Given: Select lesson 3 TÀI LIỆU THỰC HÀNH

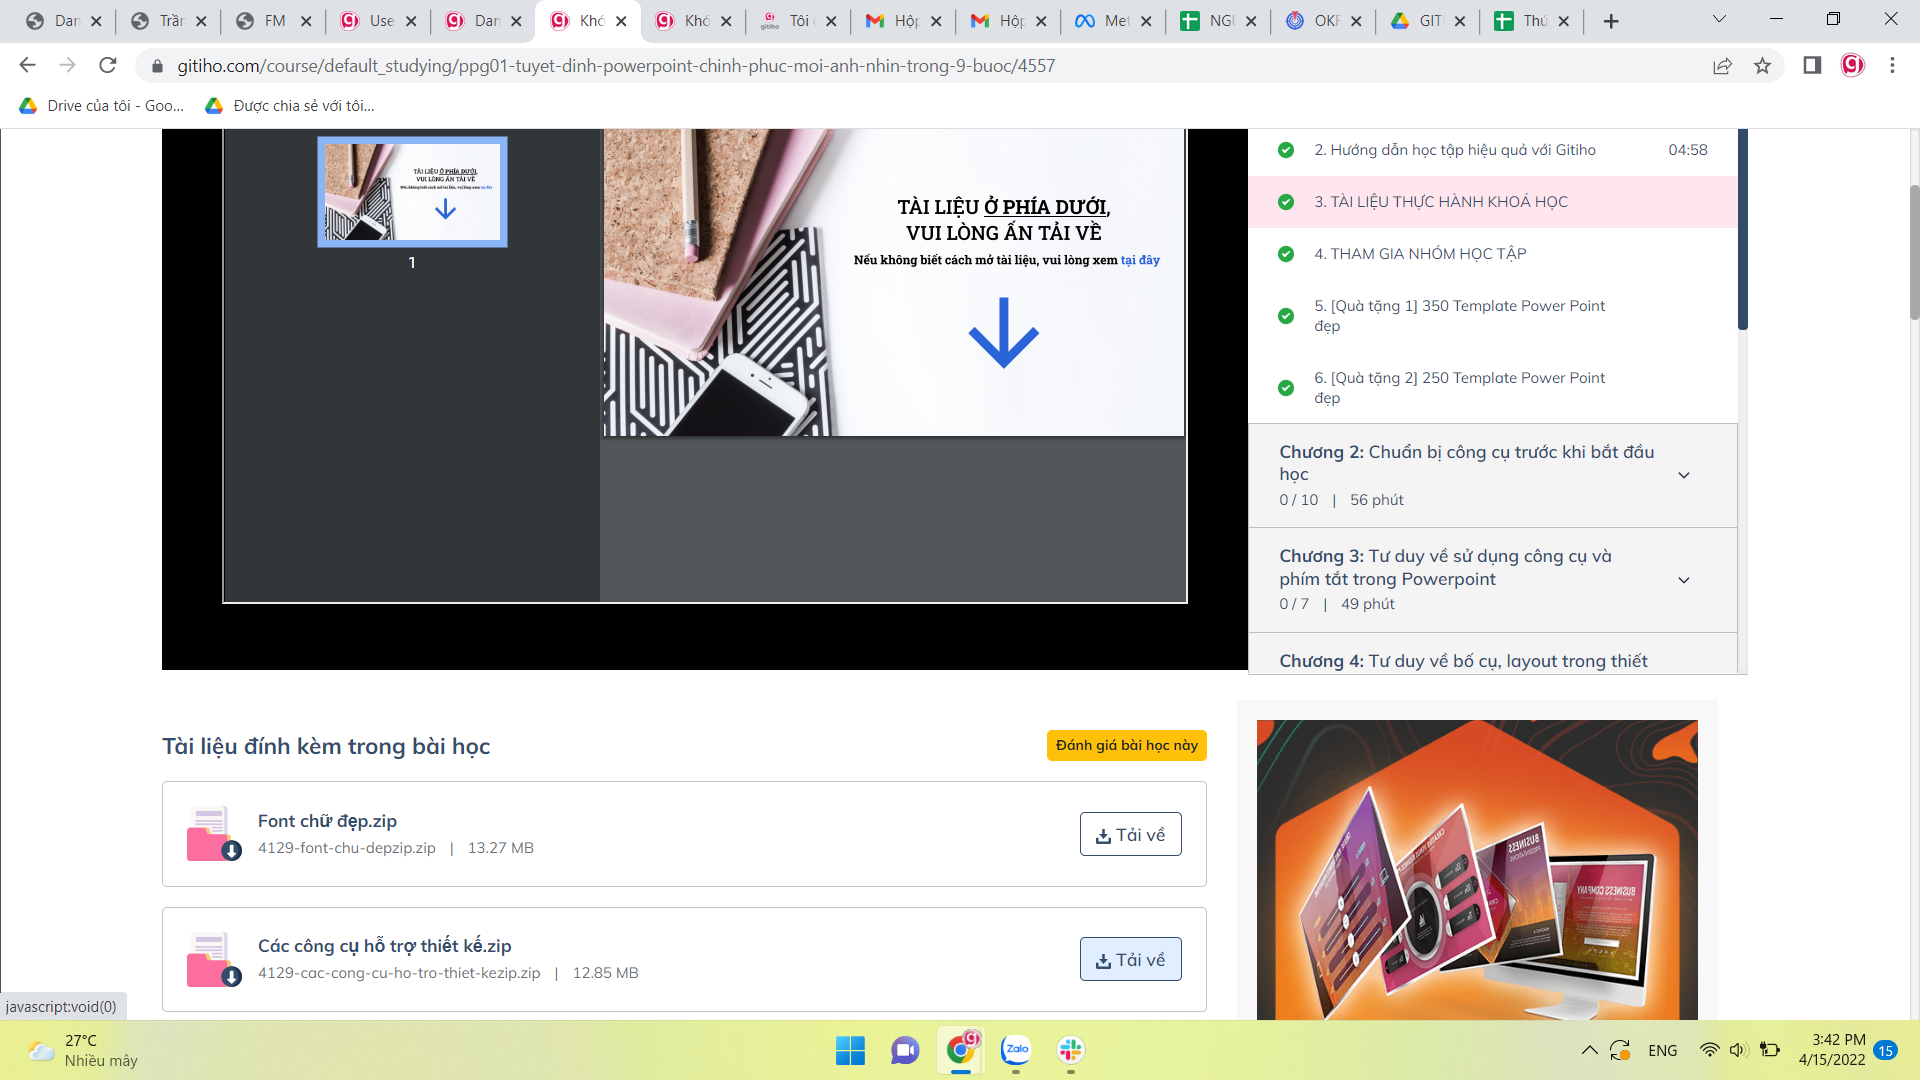Looking at the screenshot, I should point(1492,202).
